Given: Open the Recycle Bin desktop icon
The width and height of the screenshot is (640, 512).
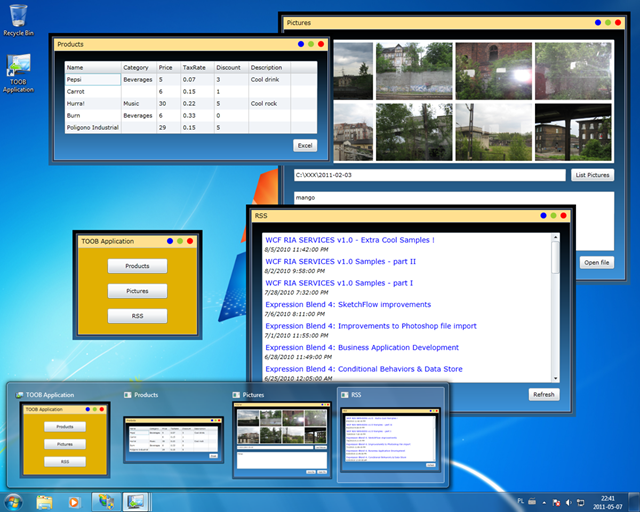Looking at the screenshot, I should (18, 20).
